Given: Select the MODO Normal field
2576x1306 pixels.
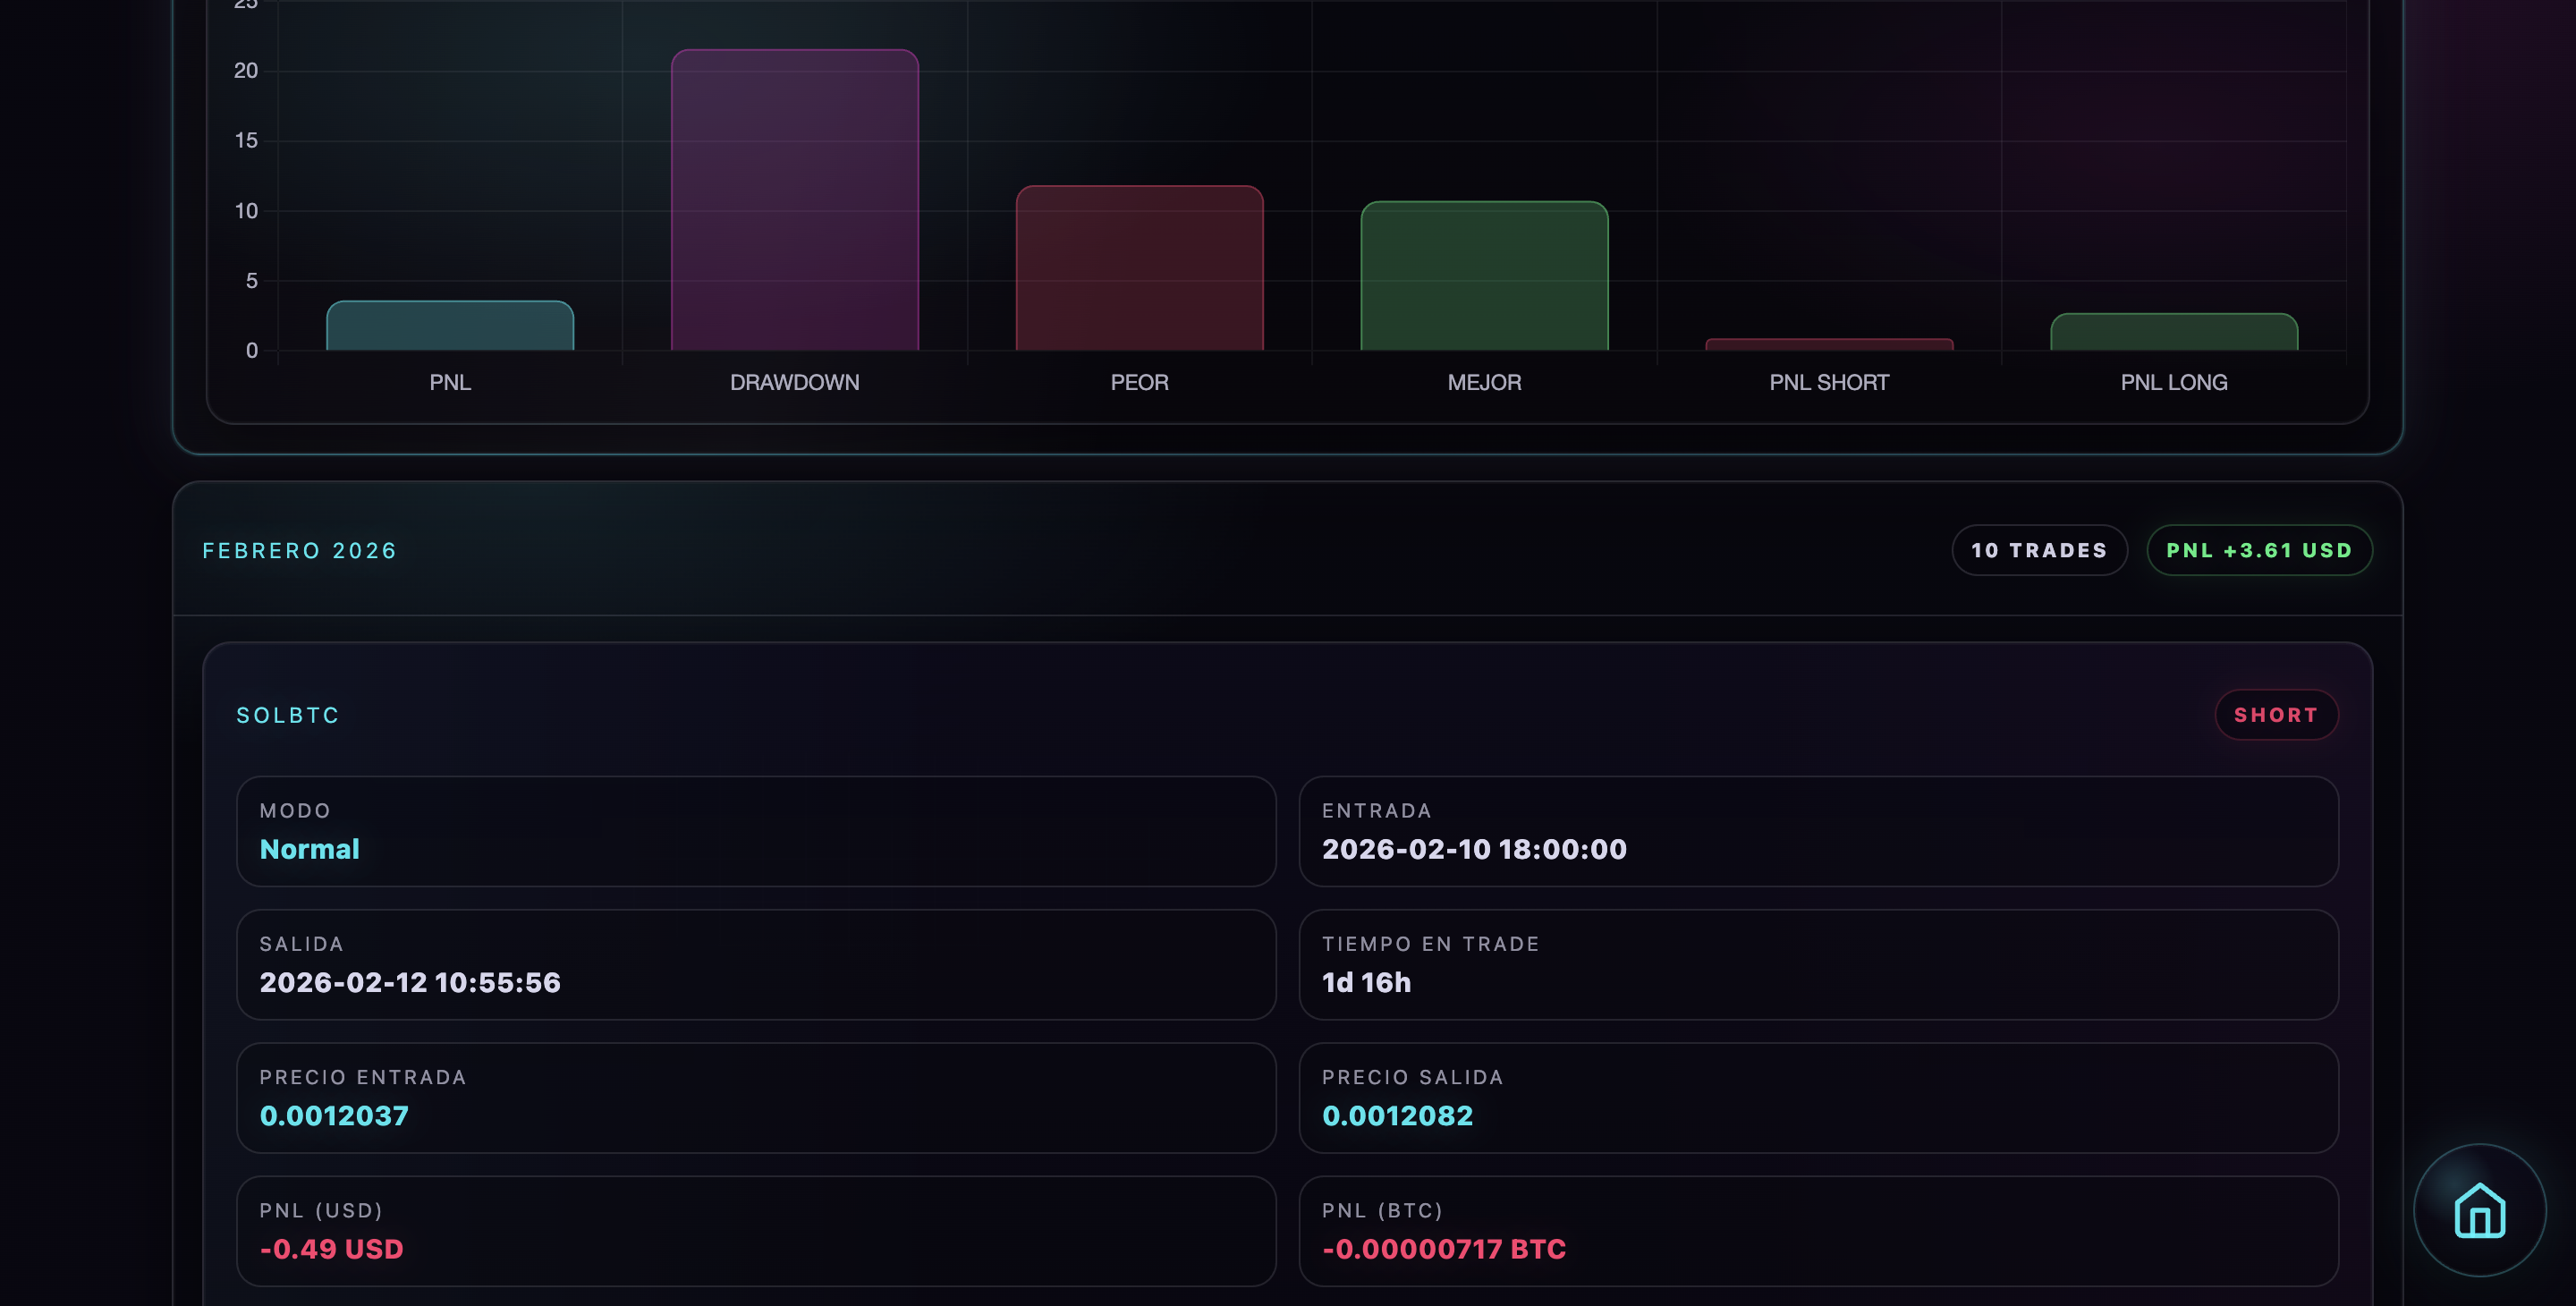Looking at the screenshot, I should tap(755, 831).
